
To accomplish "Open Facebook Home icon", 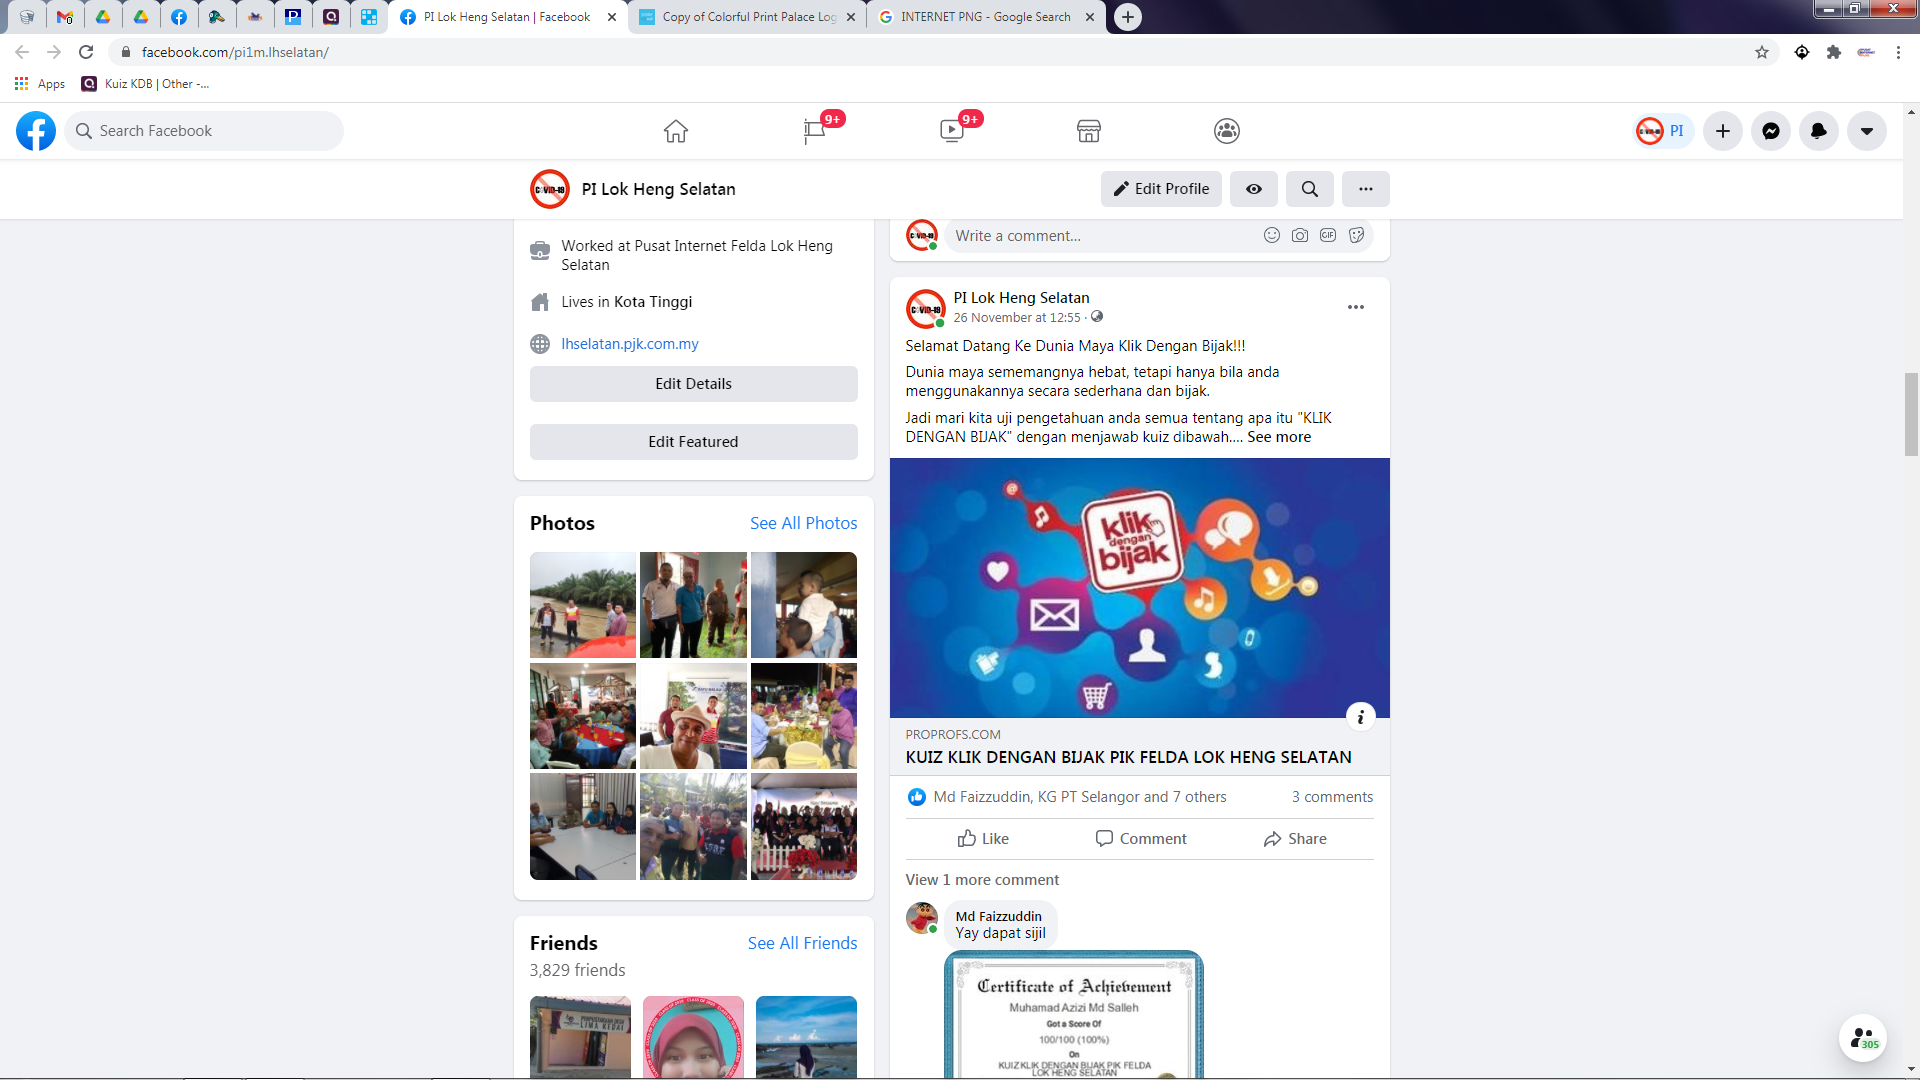I will [676, 131].
